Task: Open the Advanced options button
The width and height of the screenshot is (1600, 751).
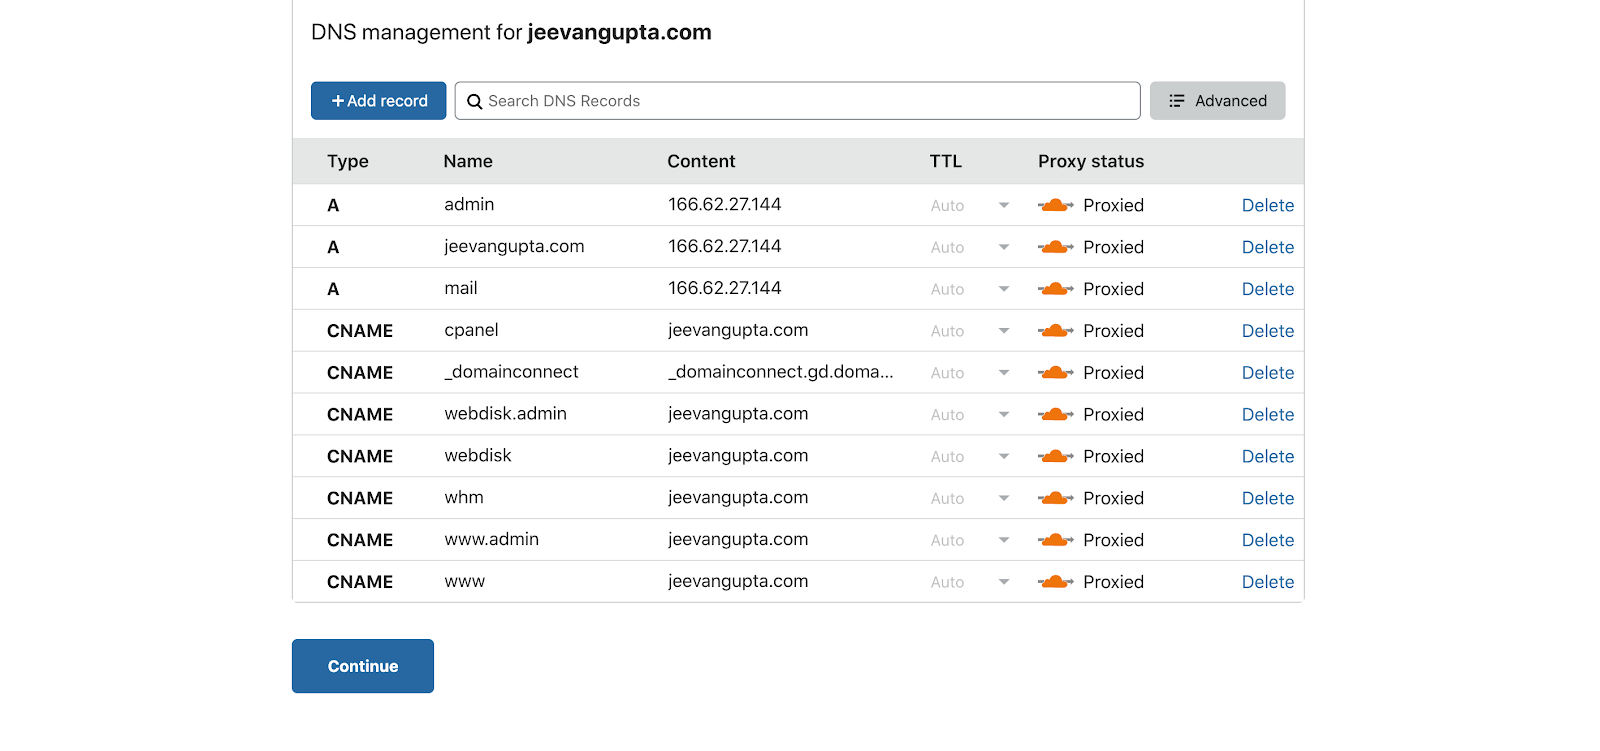Action: (1217, 101)
